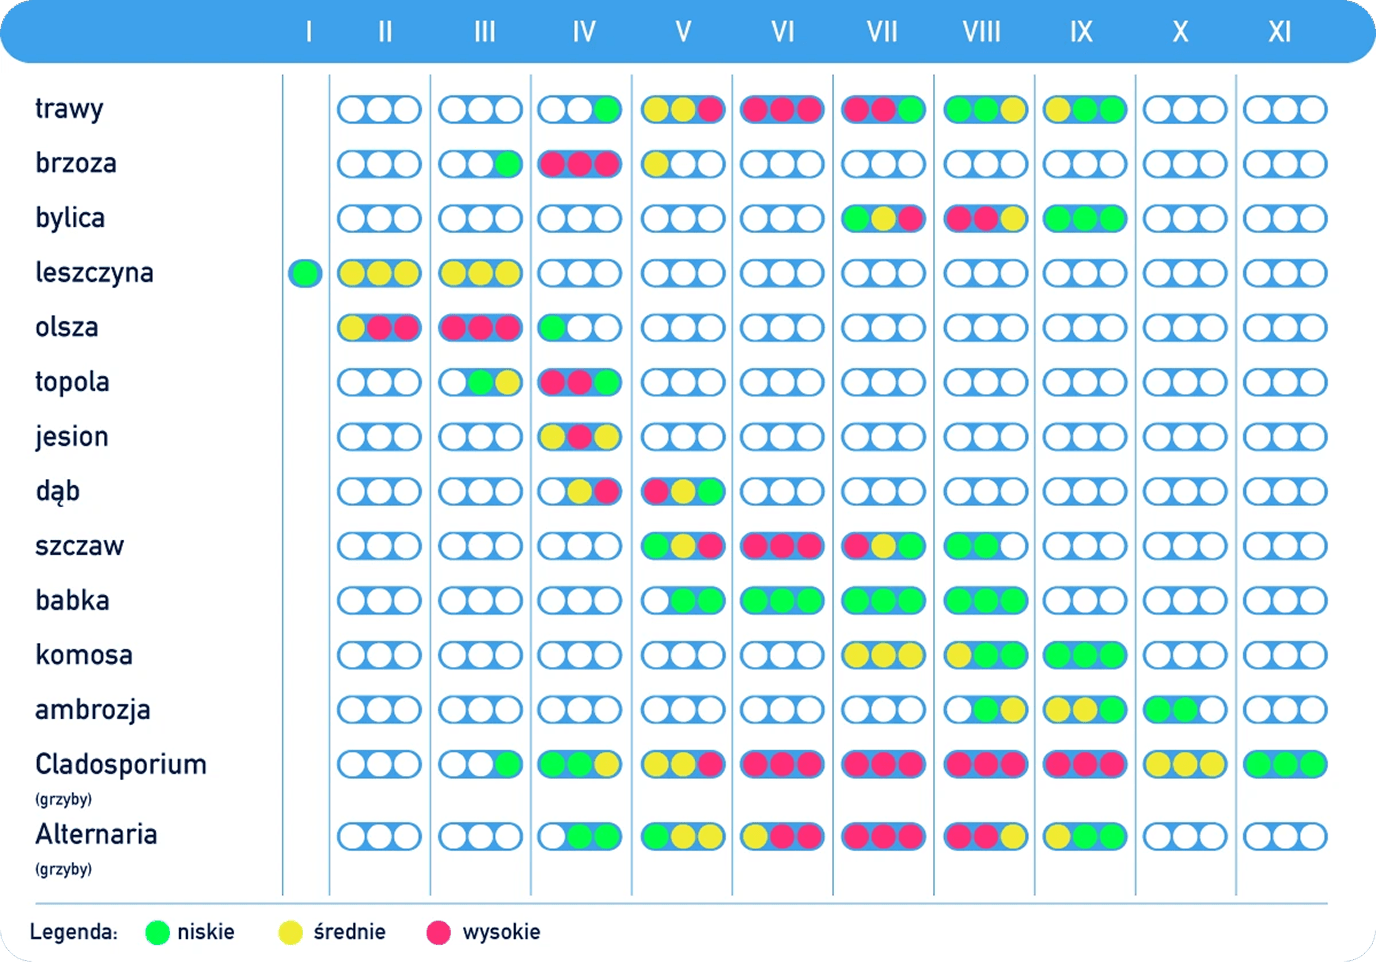Select the month IV column header
Screen dimensions: 1376x963
pos(584,32)
